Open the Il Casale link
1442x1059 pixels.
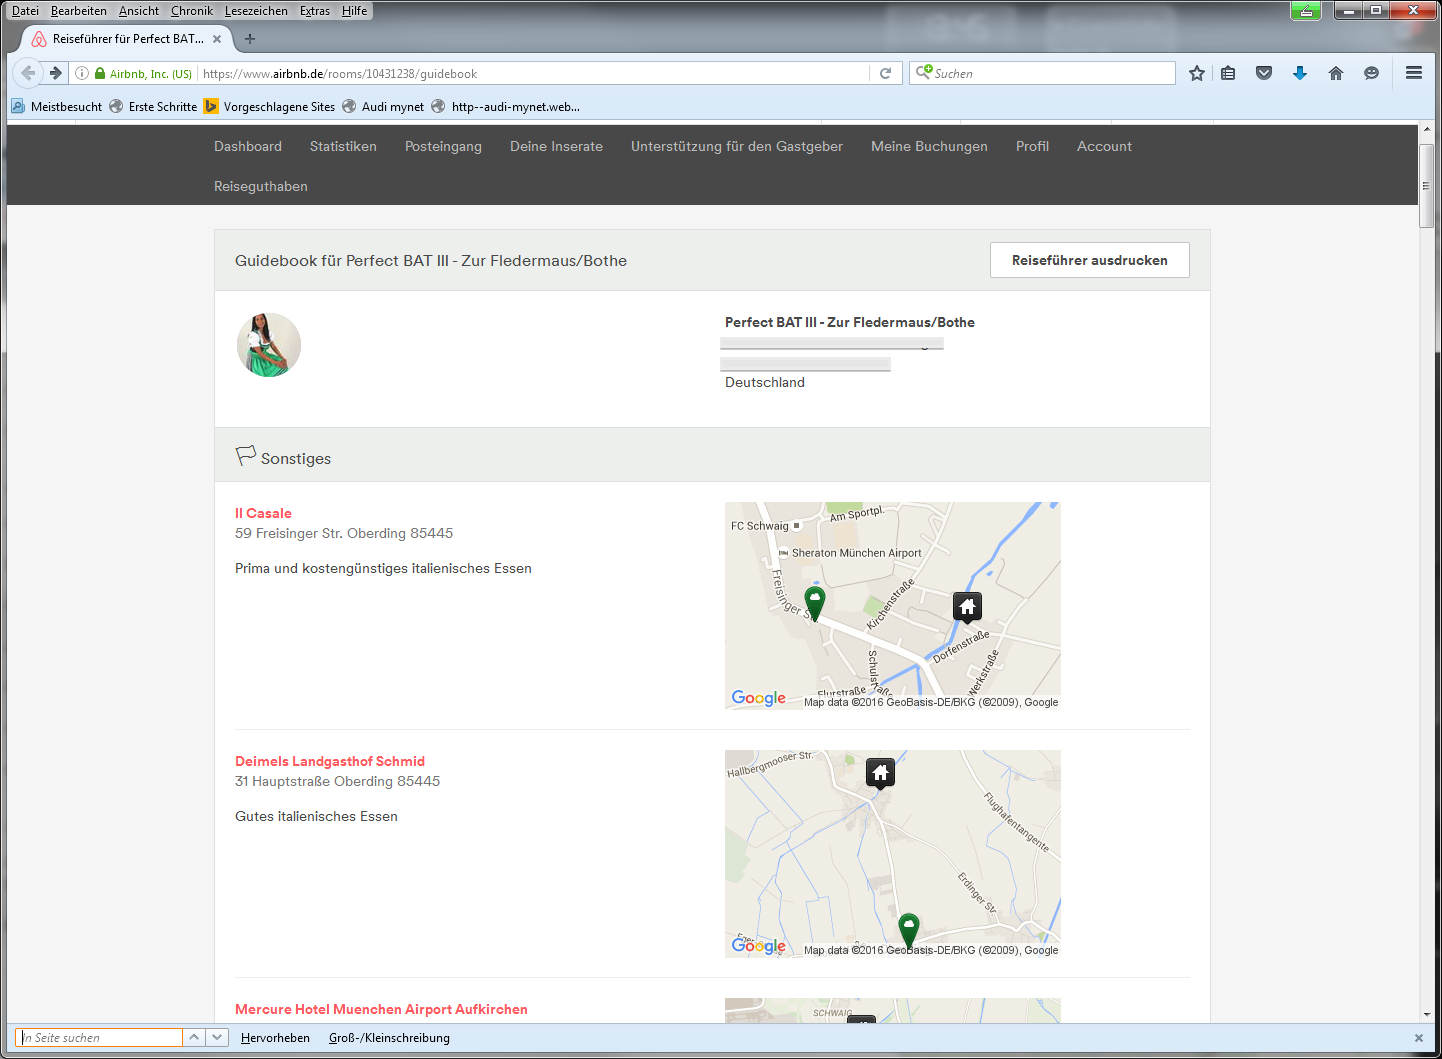click(263, 513)
